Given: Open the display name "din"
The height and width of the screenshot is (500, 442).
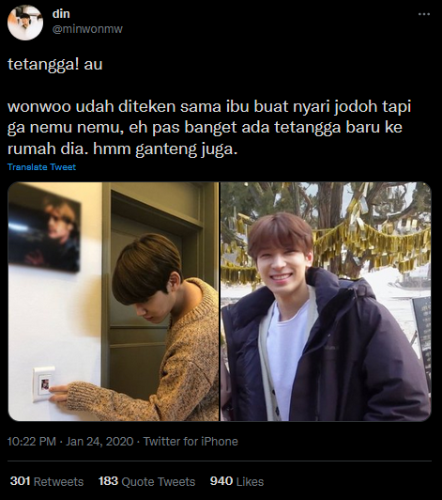Looking at the screenshot, I should pyautogui.click(x=61, y=14).
